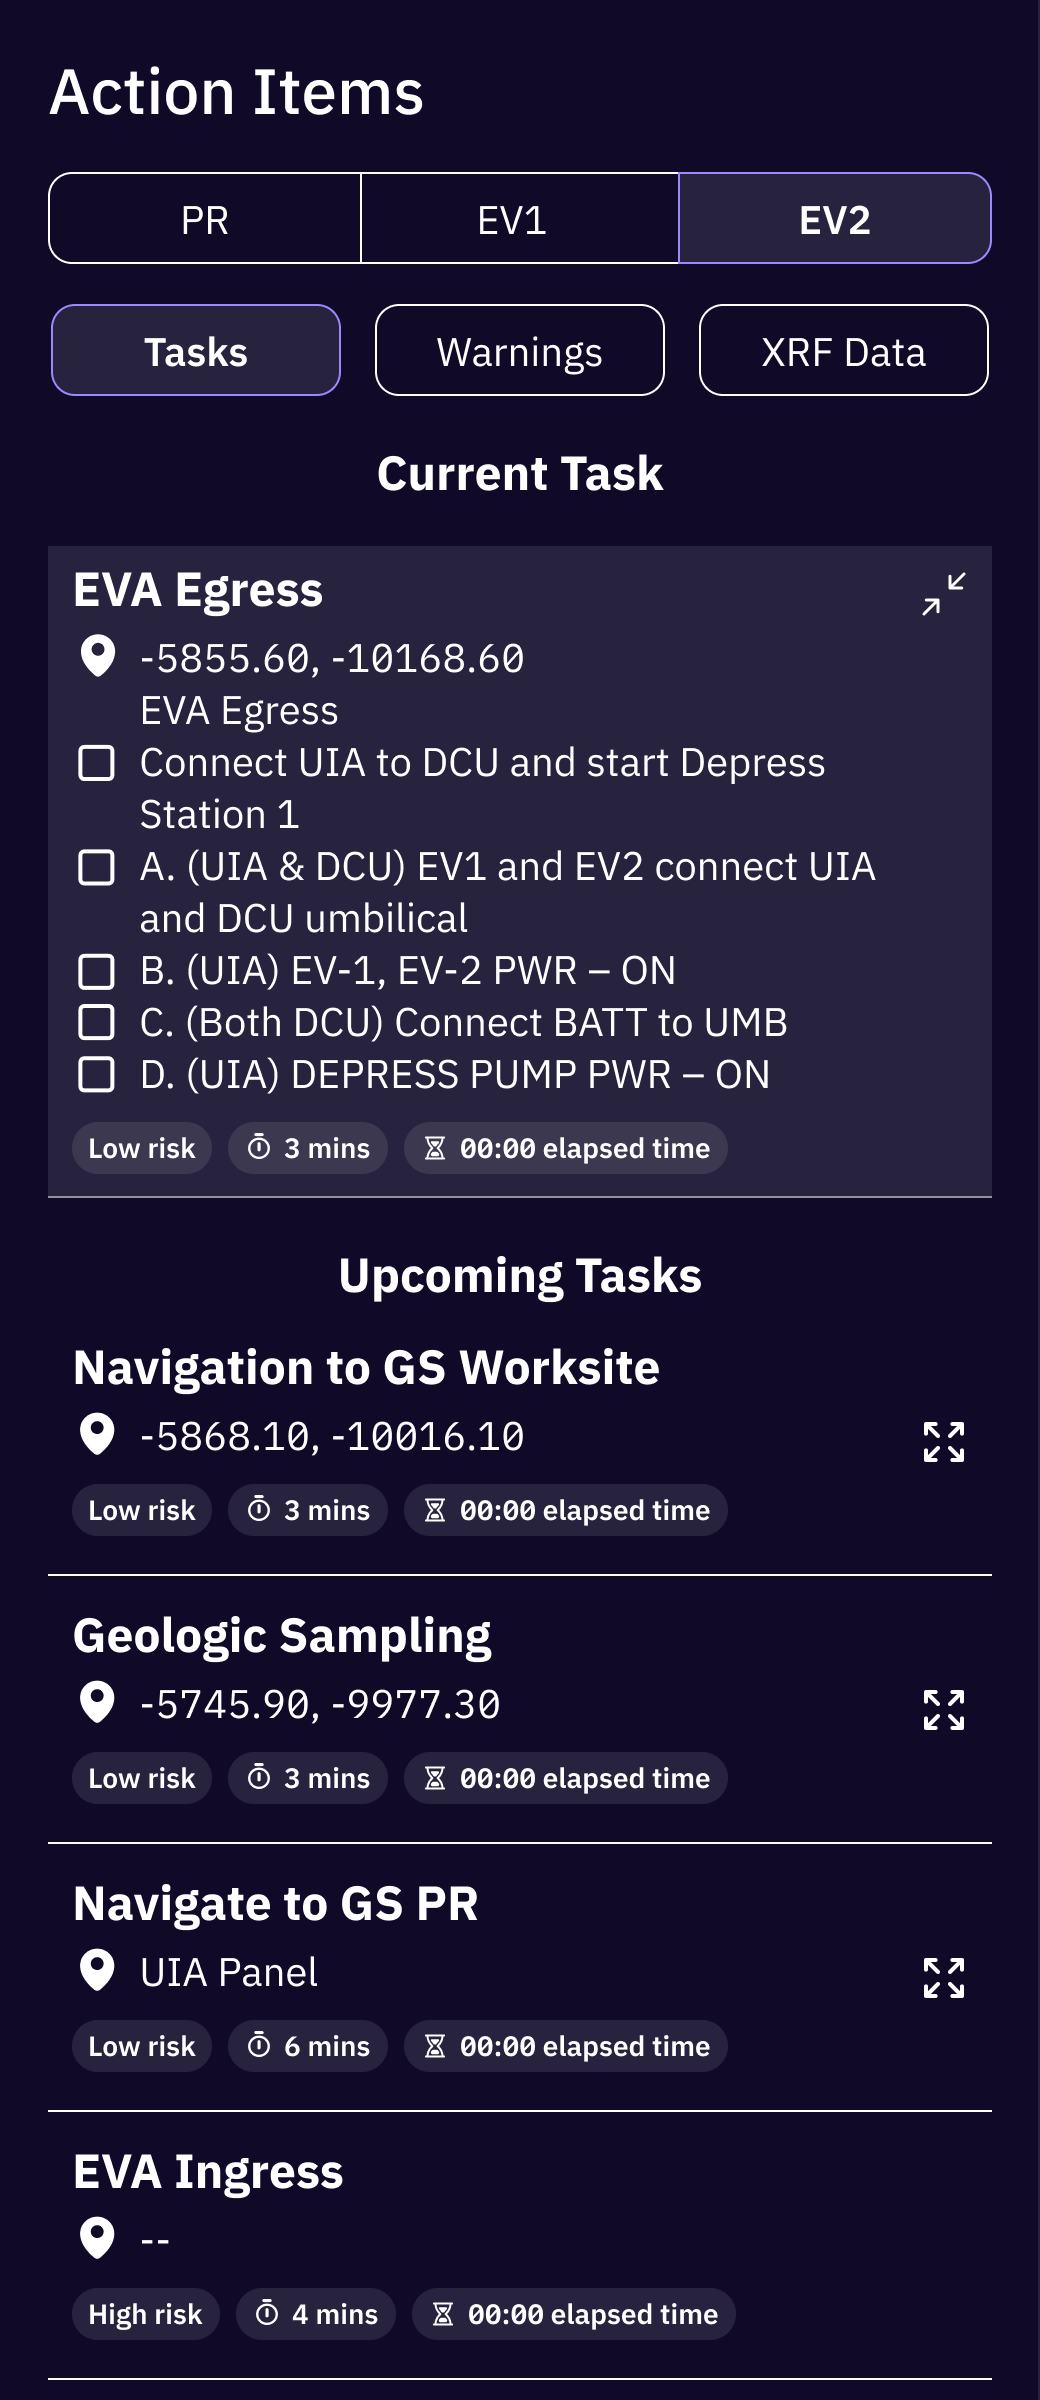Click the EVA Ingress location pin icon
1040x2400 pixels.
[x=97, y=2238]
